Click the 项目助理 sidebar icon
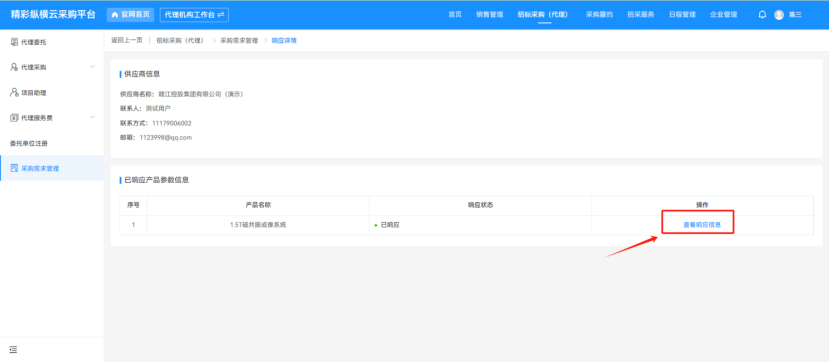 [x=14, y=92]
